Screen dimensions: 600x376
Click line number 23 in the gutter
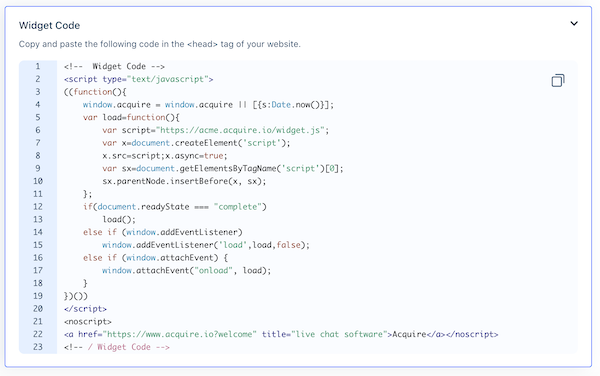[x=38, y=347]
